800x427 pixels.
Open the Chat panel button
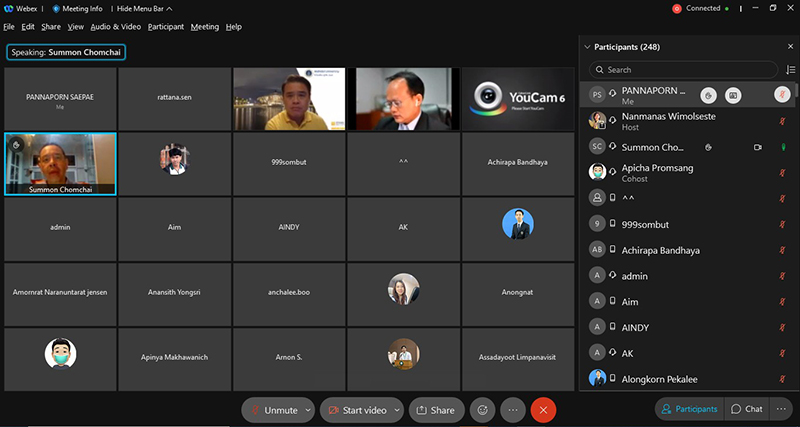pos(747,409)
